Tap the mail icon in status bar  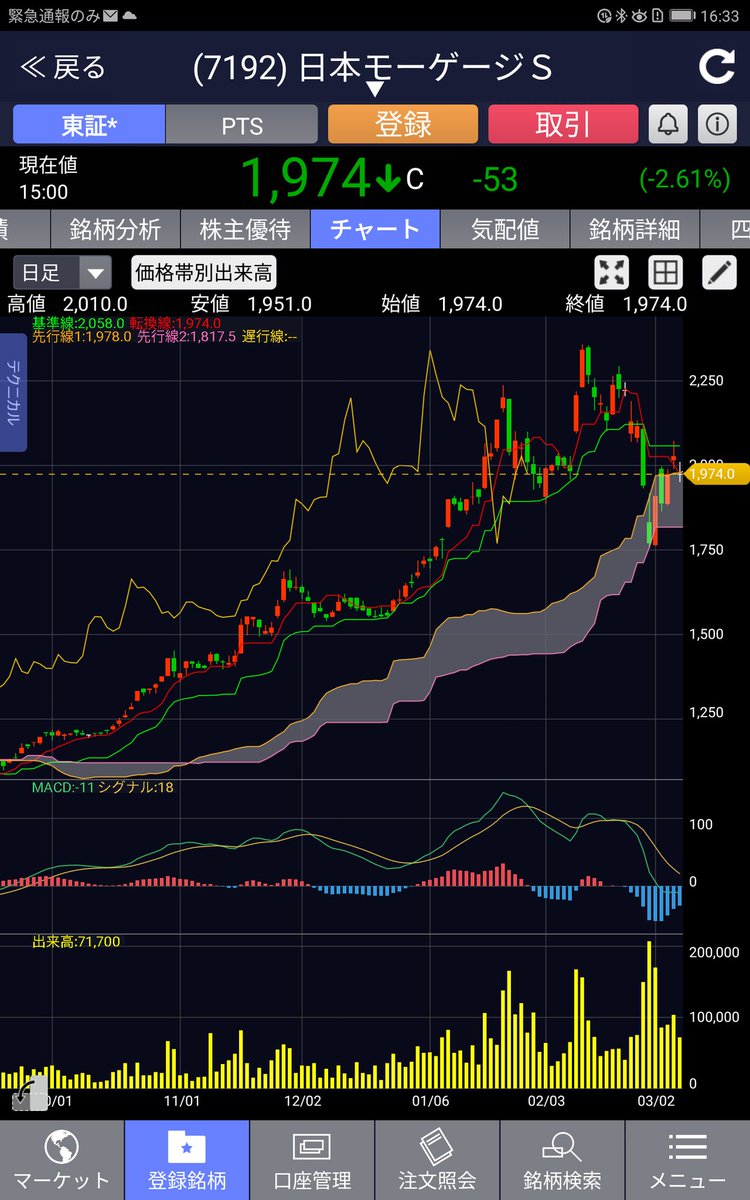(x=109, y=16)
